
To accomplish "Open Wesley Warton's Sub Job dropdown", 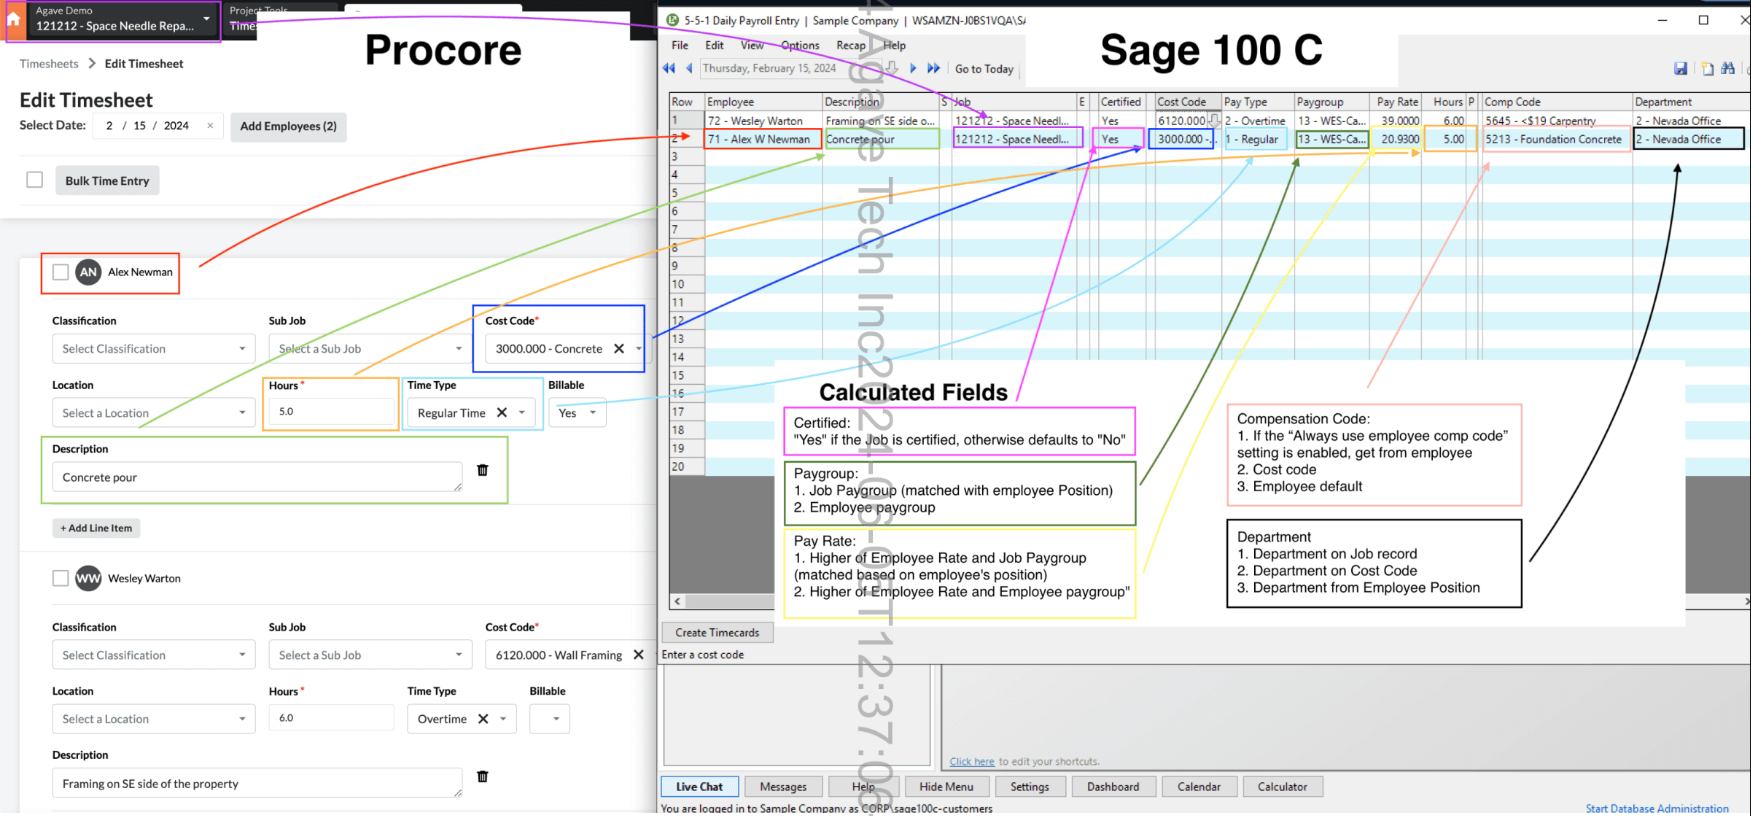I will [x=371, y=655].
